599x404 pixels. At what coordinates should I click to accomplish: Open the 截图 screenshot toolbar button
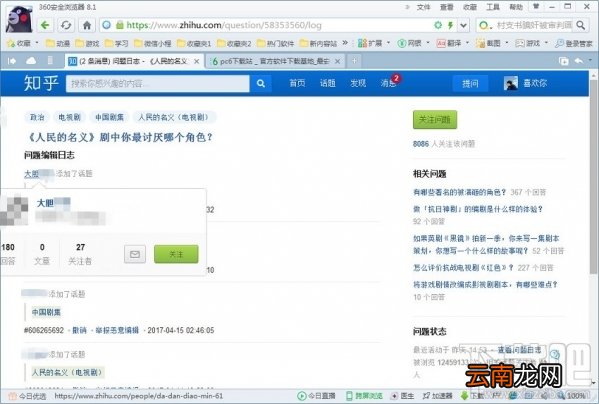coord(488,43)
